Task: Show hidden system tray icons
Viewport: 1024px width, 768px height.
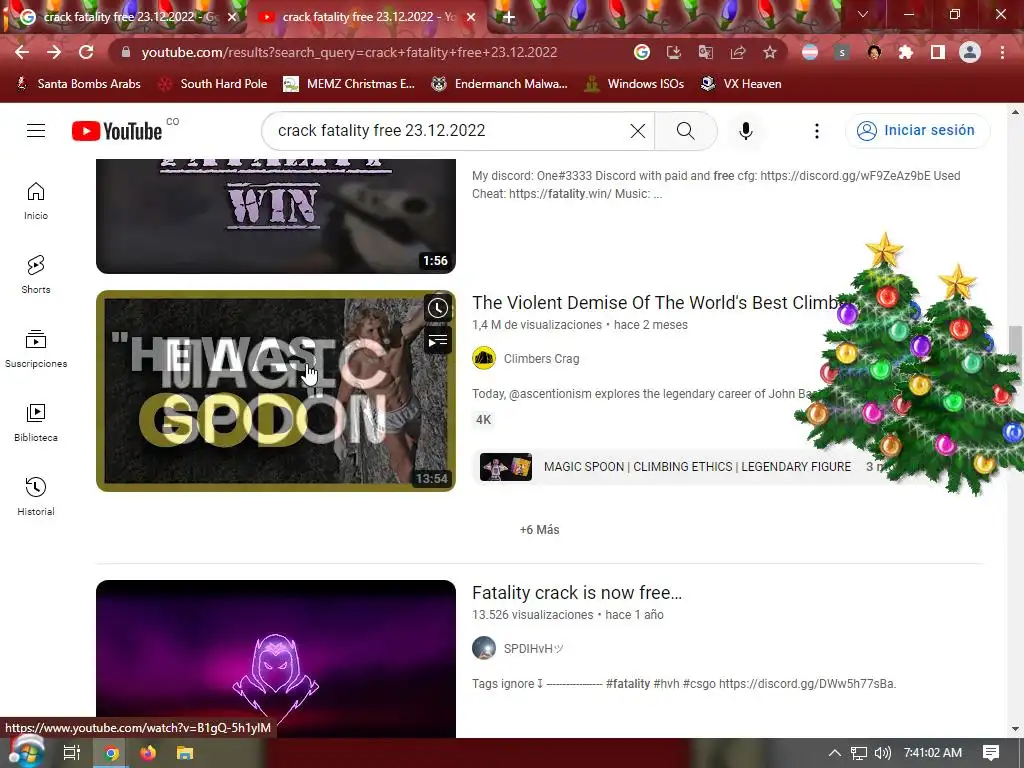Action: (835, 753)
